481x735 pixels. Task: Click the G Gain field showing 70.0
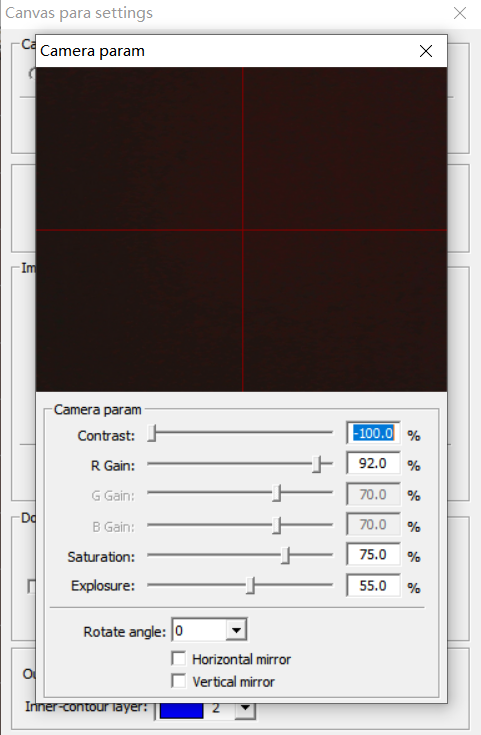tap(373, 495)
